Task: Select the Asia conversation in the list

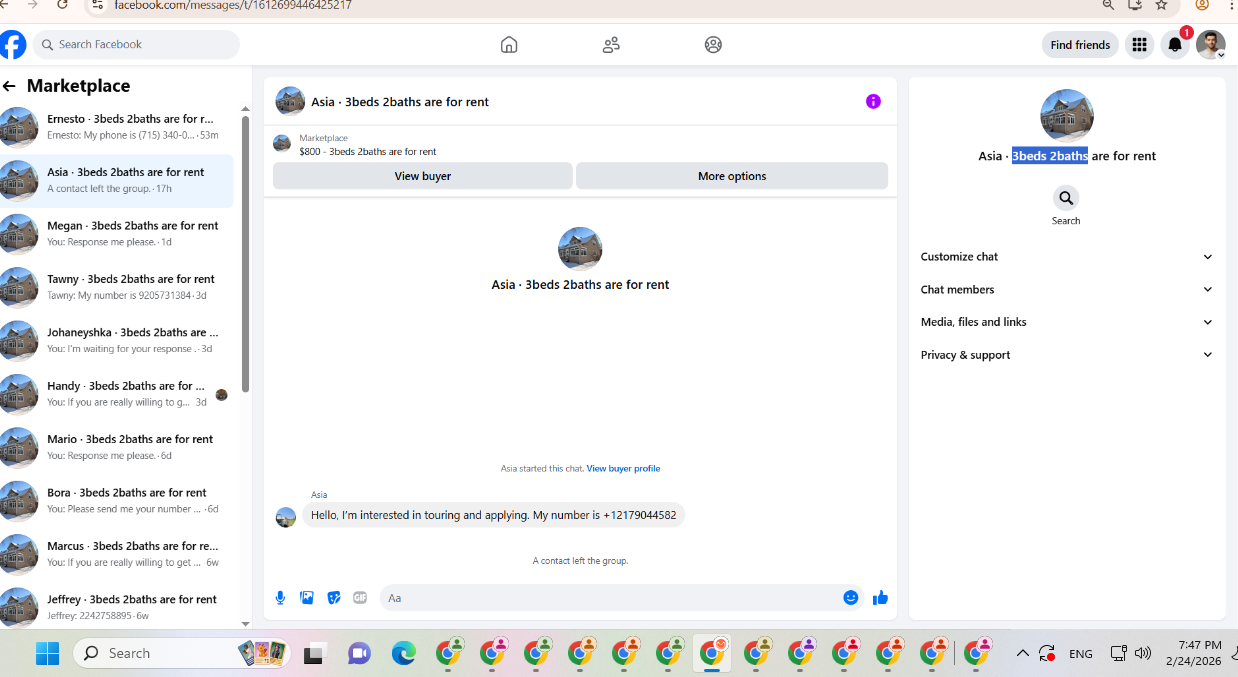Action: coord(118,180)
